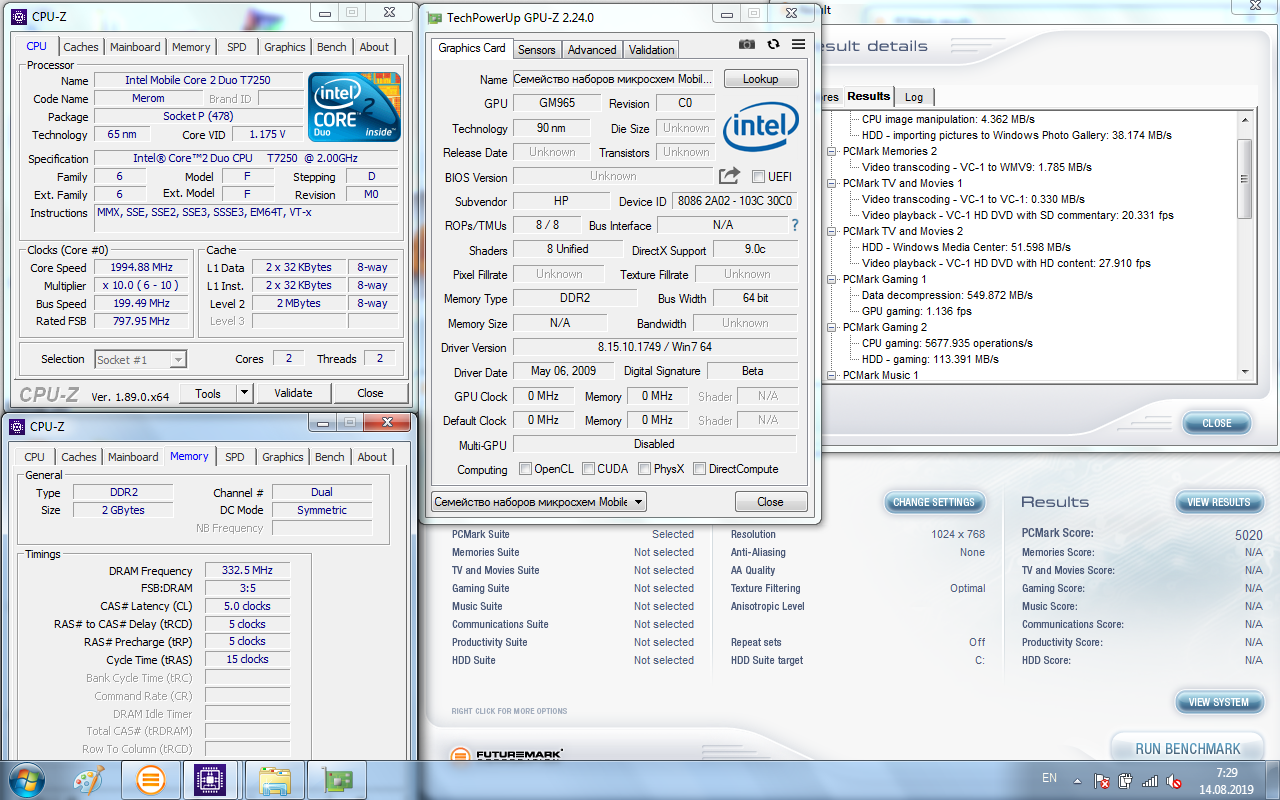Select 'GPU gaming: 1.136 fps' result row
Image resolution: width=1280 pixels, height=800 pixels.
[916, 311]
